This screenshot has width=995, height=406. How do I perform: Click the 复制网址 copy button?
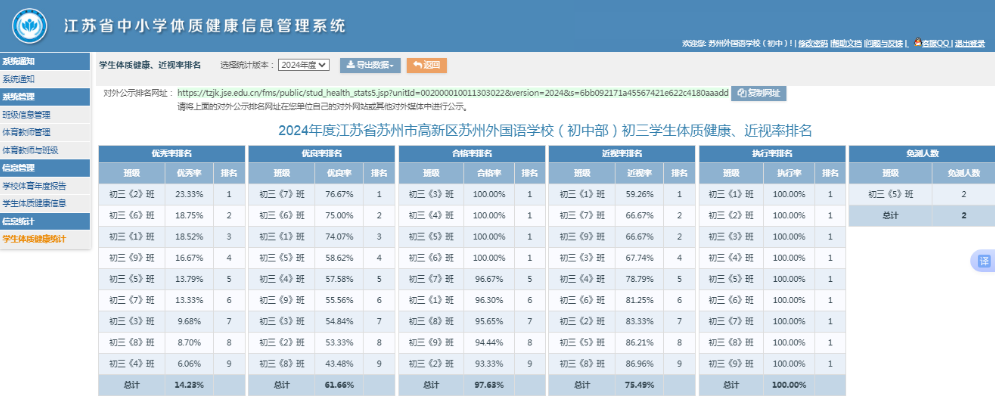759,93
